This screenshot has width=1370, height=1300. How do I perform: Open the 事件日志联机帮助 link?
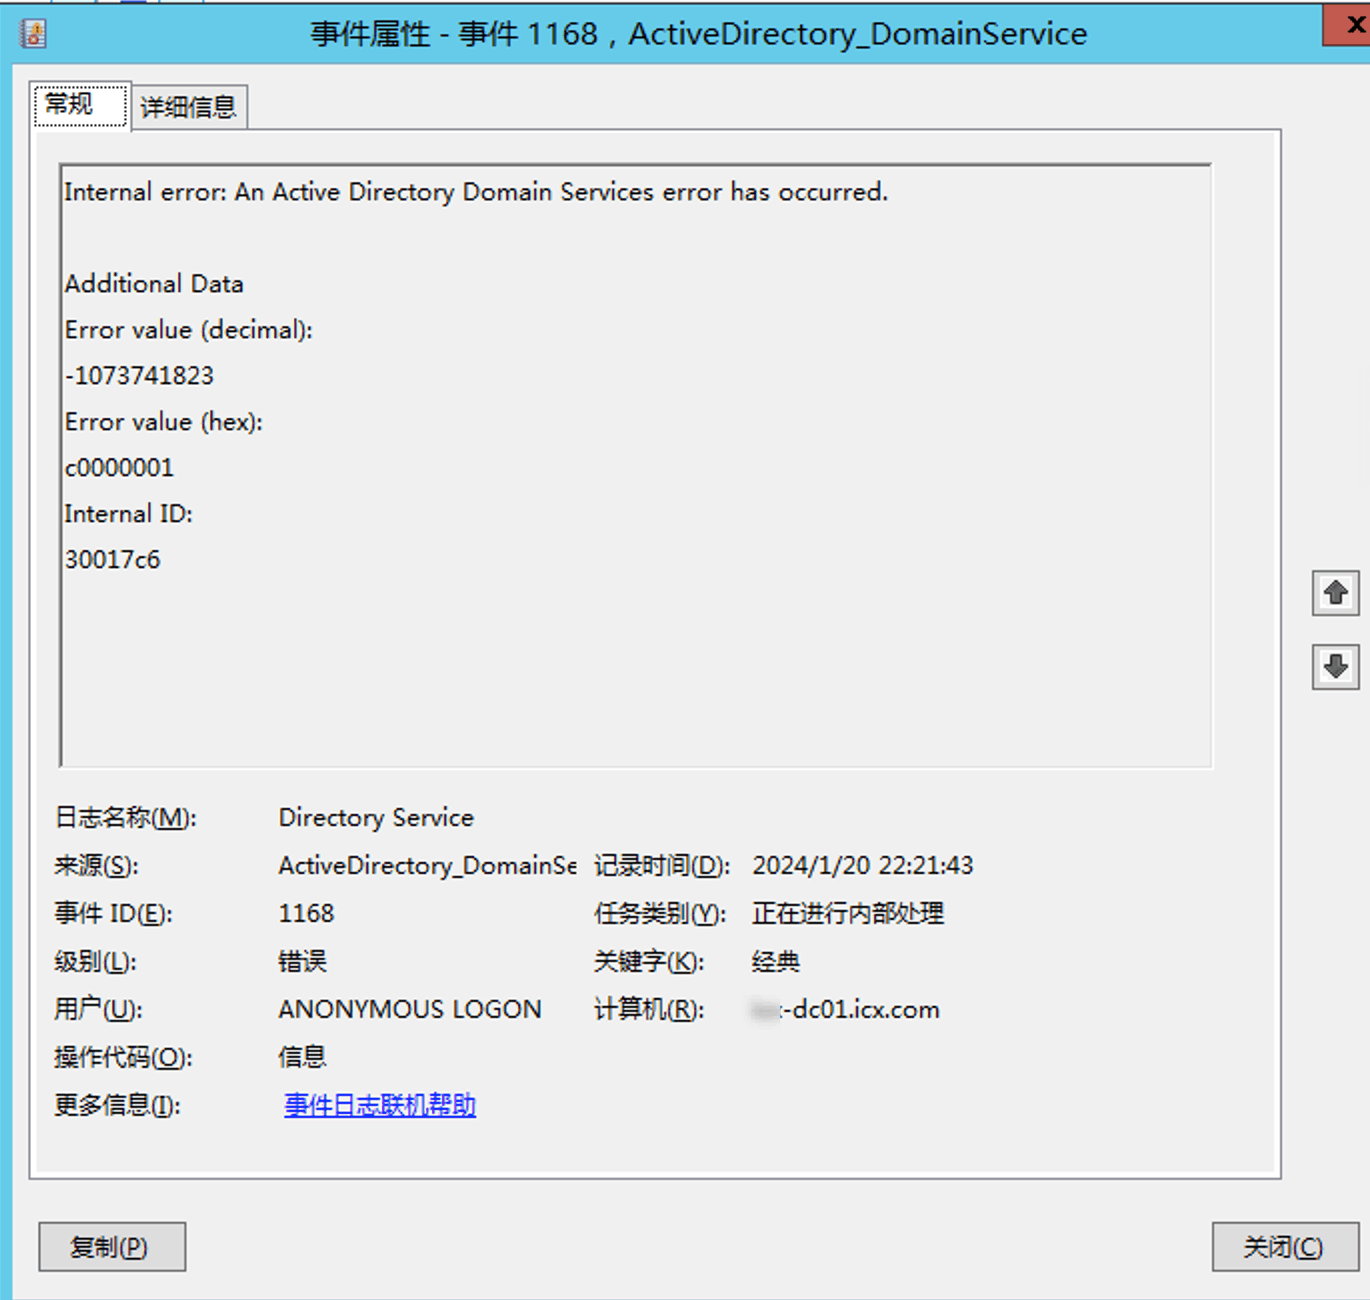click(x=380, y=1105)
